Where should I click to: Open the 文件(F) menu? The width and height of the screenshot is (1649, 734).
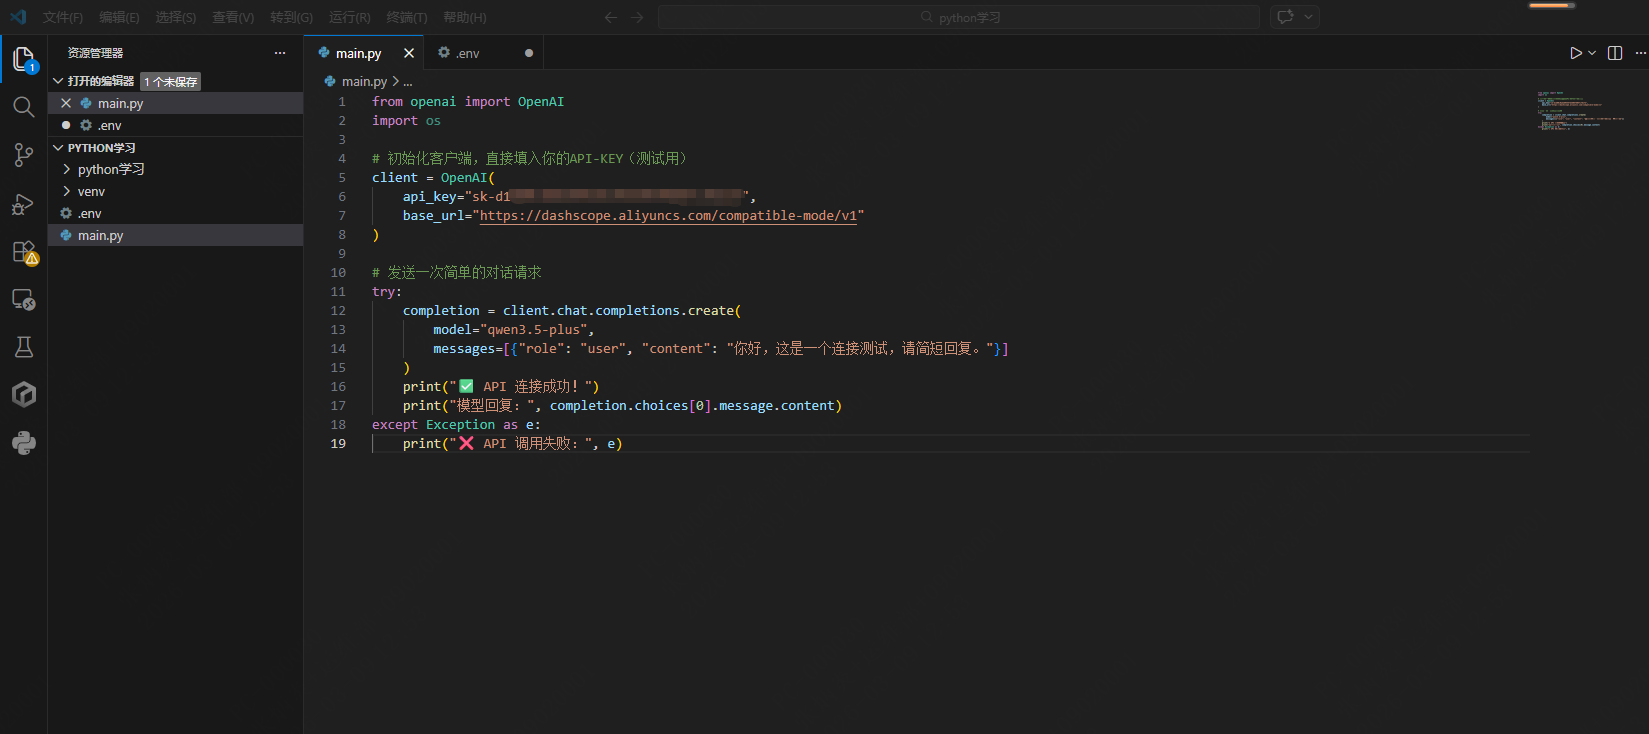[x=63, y=17]
